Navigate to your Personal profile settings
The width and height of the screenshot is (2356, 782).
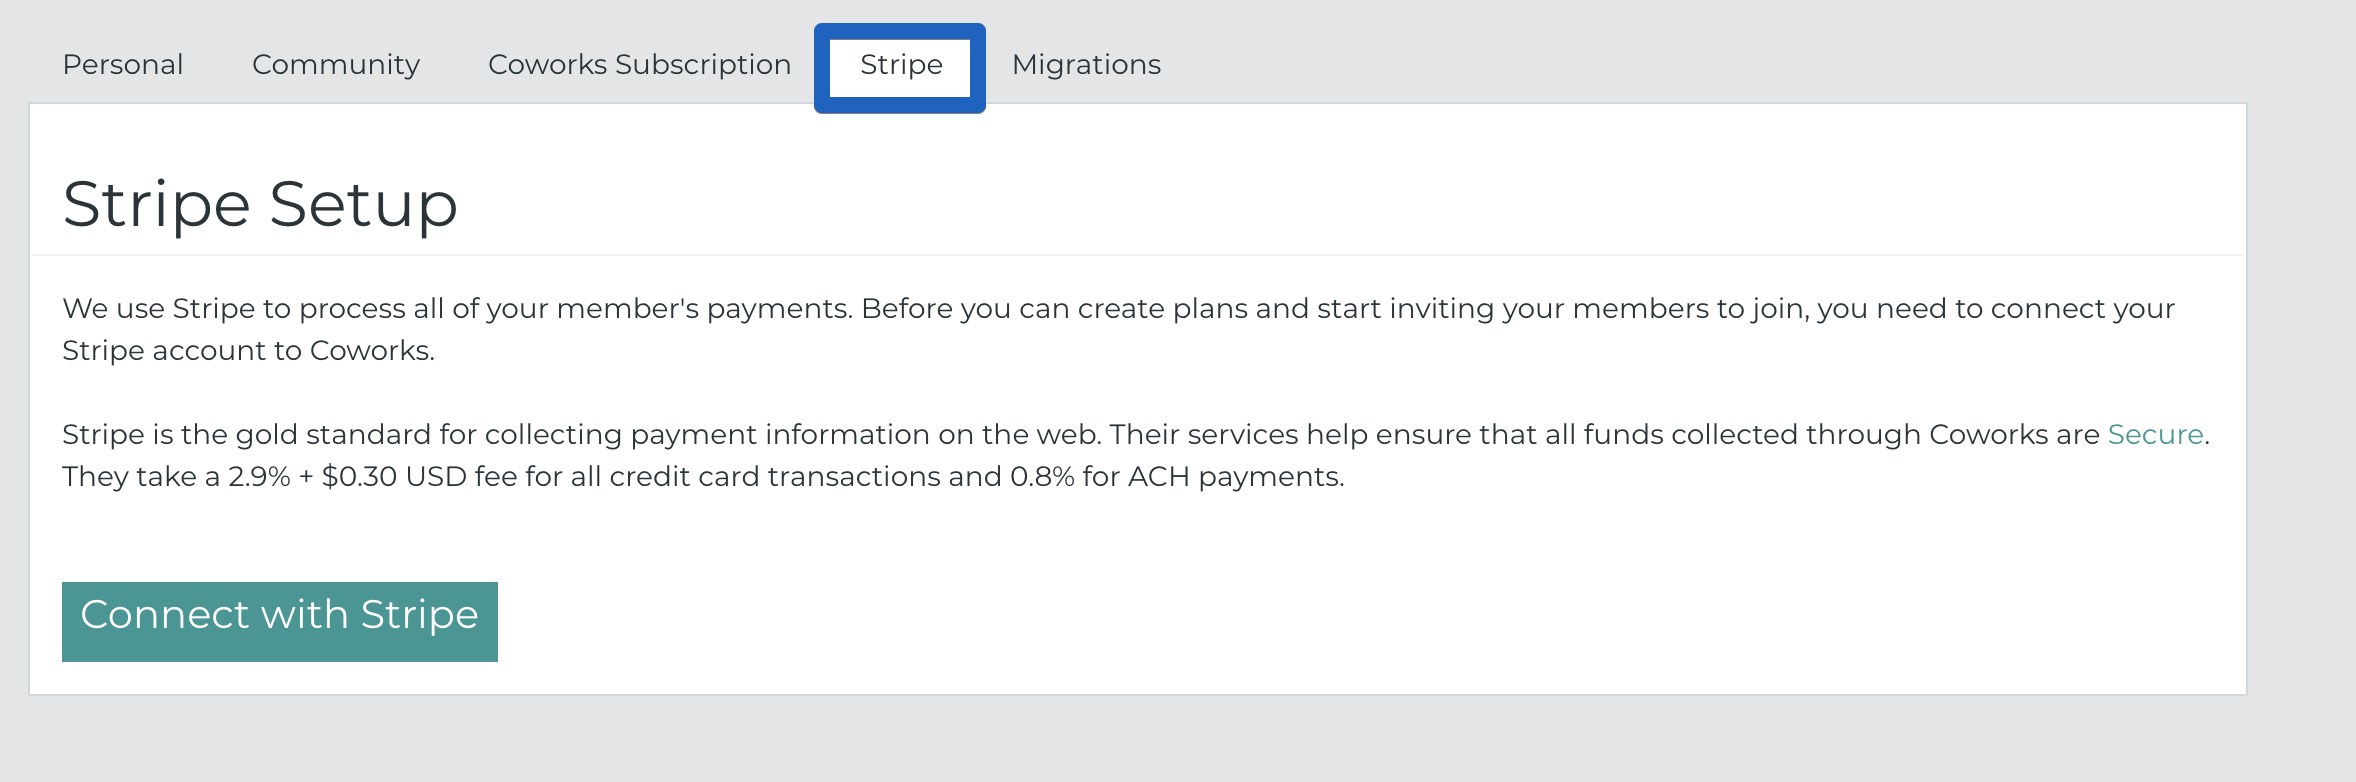pyautogui.click(x=122, y=65)
